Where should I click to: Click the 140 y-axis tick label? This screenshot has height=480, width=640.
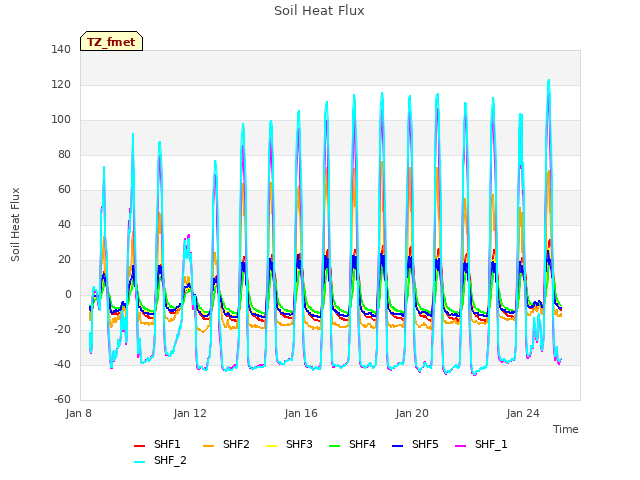pyautogui.click(x=61, y=49)
